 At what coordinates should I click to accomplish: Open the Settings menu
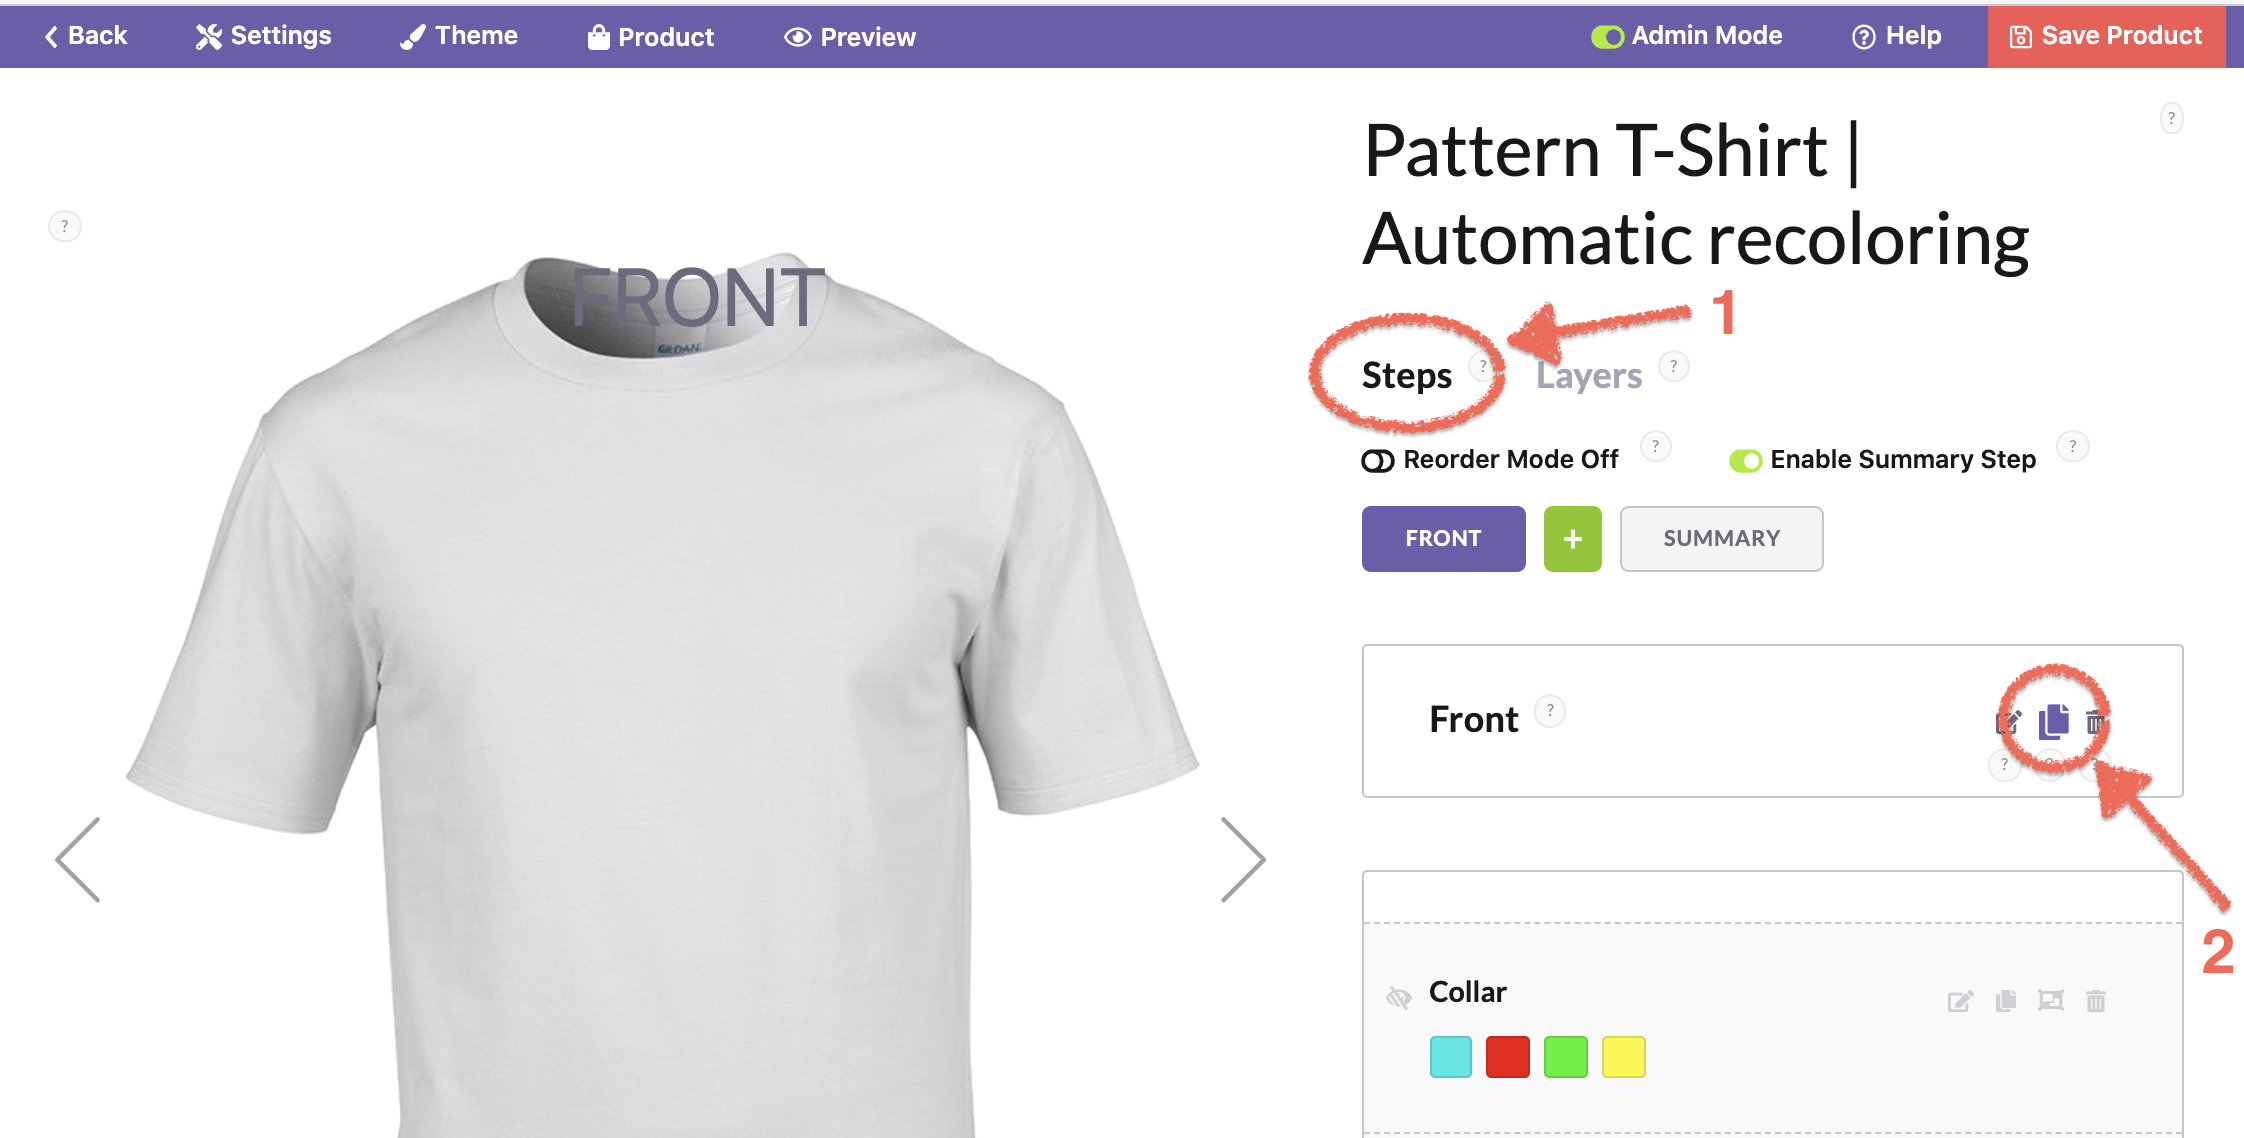pyautogui.click(x=264, y=36)
